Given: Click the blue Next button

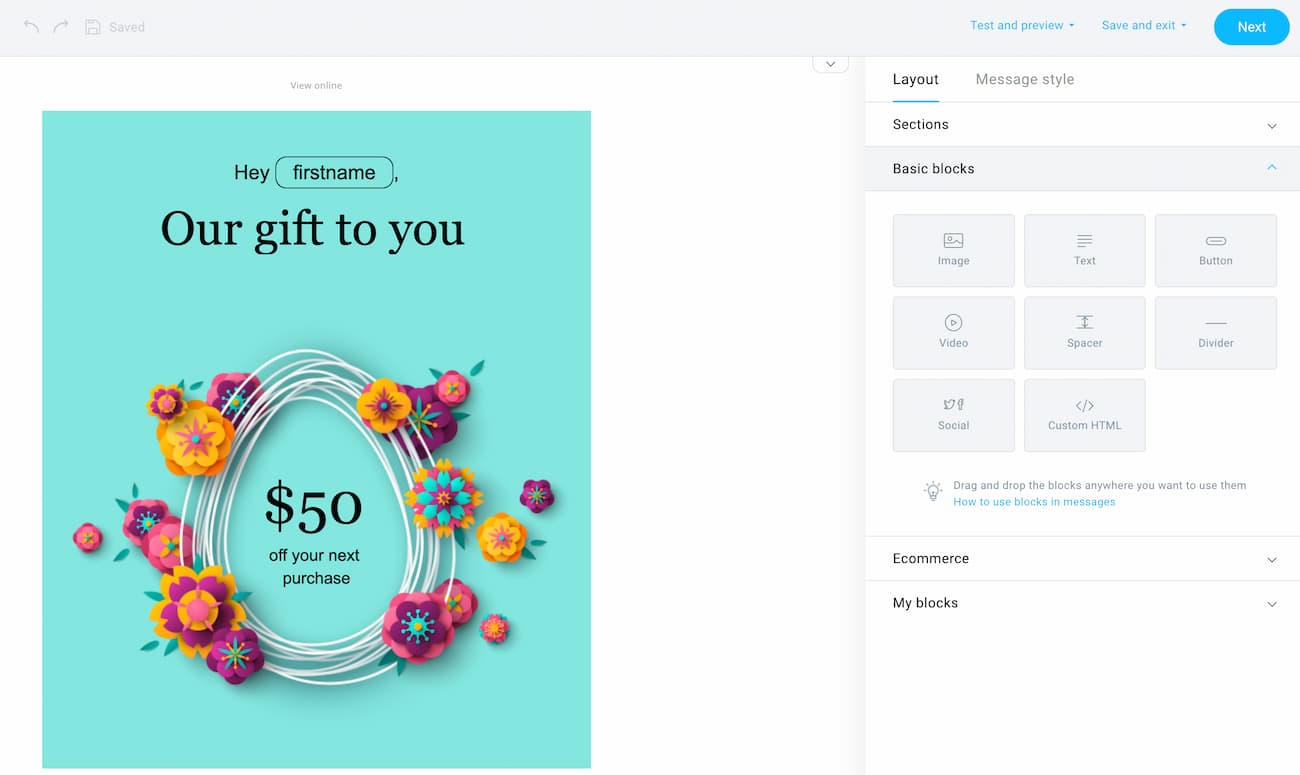Looking at the screenshot, I should (1251, 27).
